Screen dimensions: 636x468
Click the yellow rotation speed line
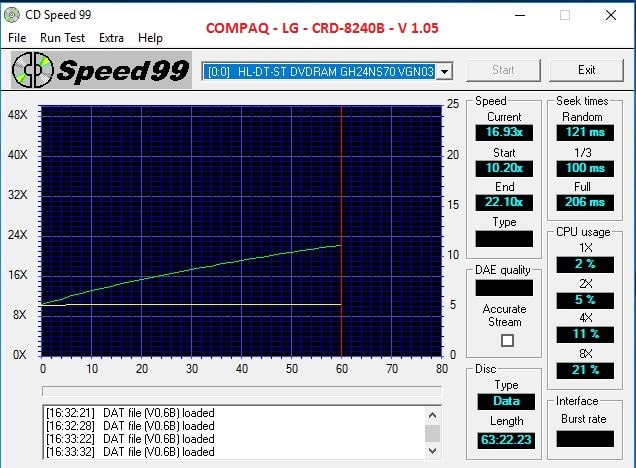coord(191,304)
